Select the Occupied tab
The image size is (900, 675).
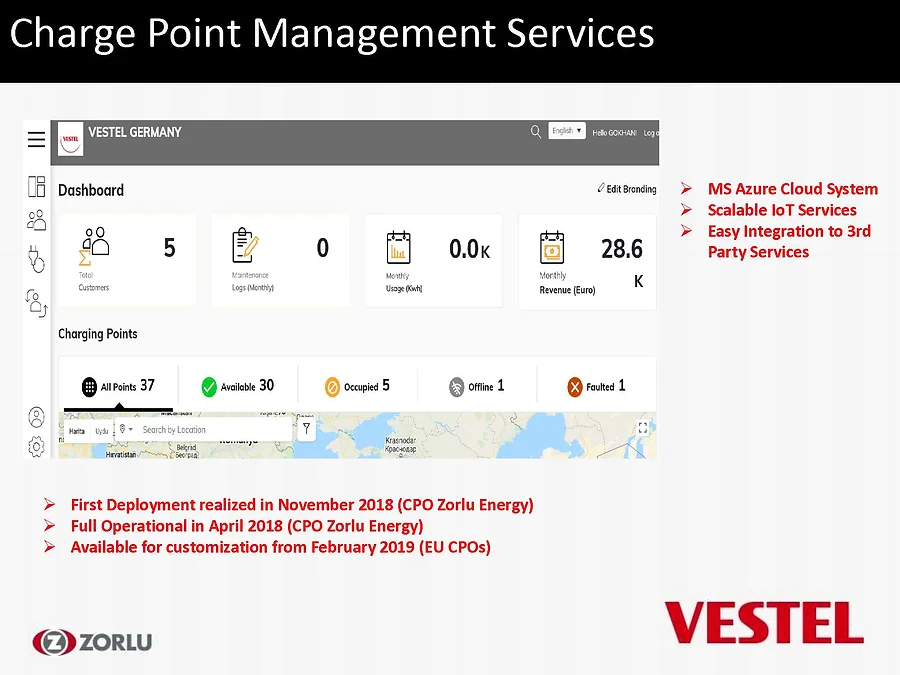358,386
